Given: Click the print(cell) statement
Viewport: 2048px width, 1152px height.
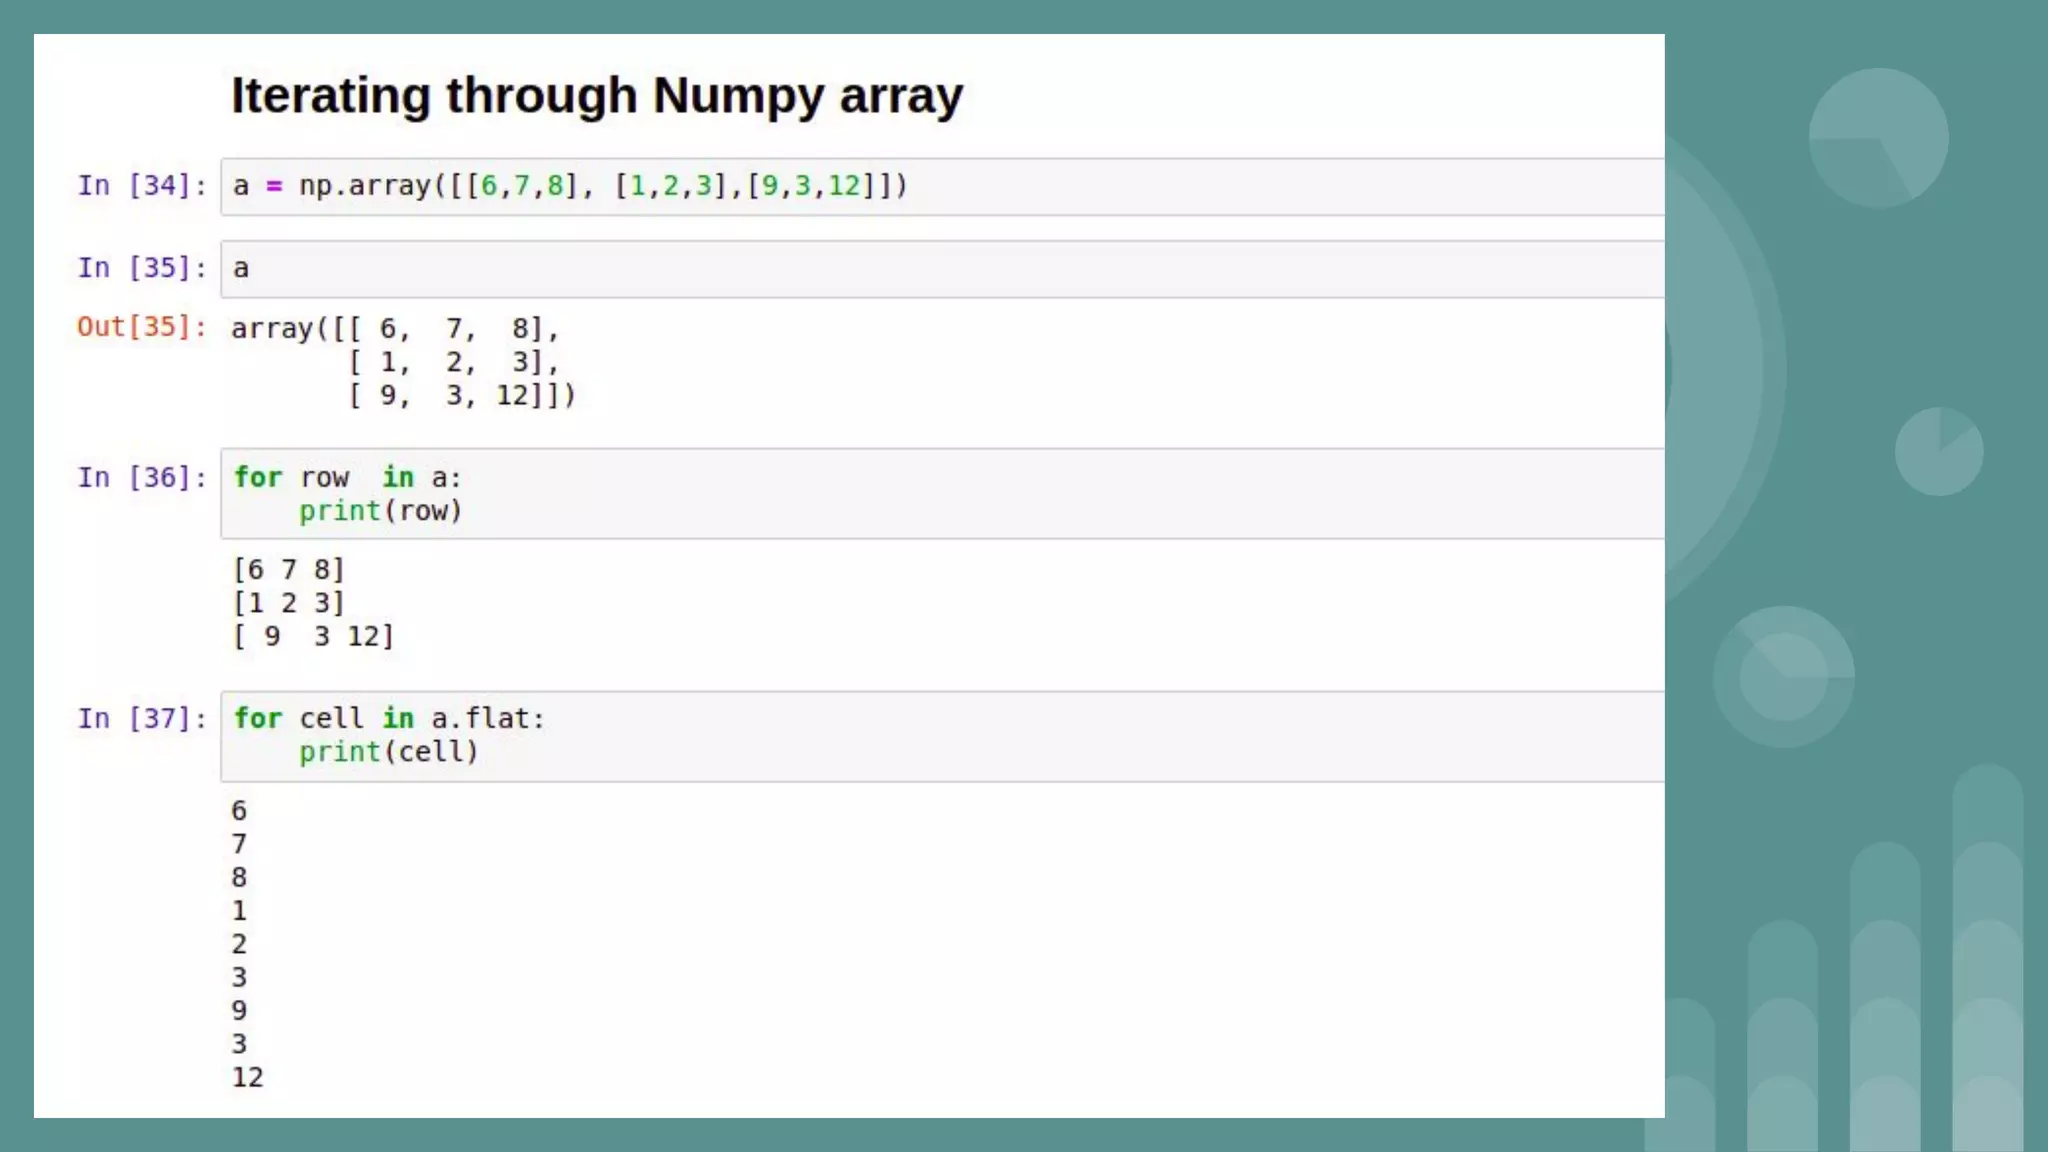Looking at the screenshot, I should [388, 752].
